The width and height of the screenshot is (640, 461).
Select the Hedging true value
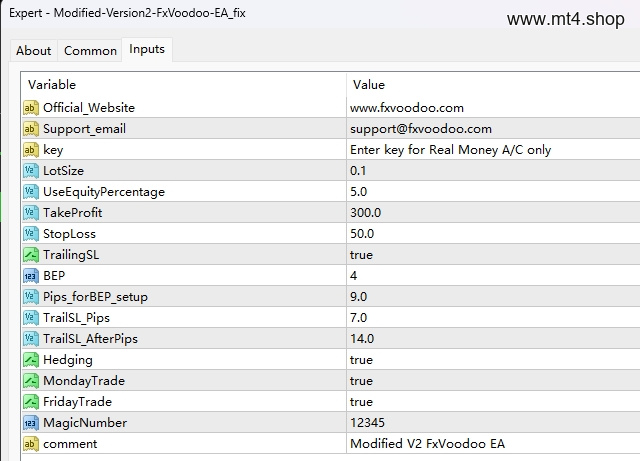[x=493, y=360]
